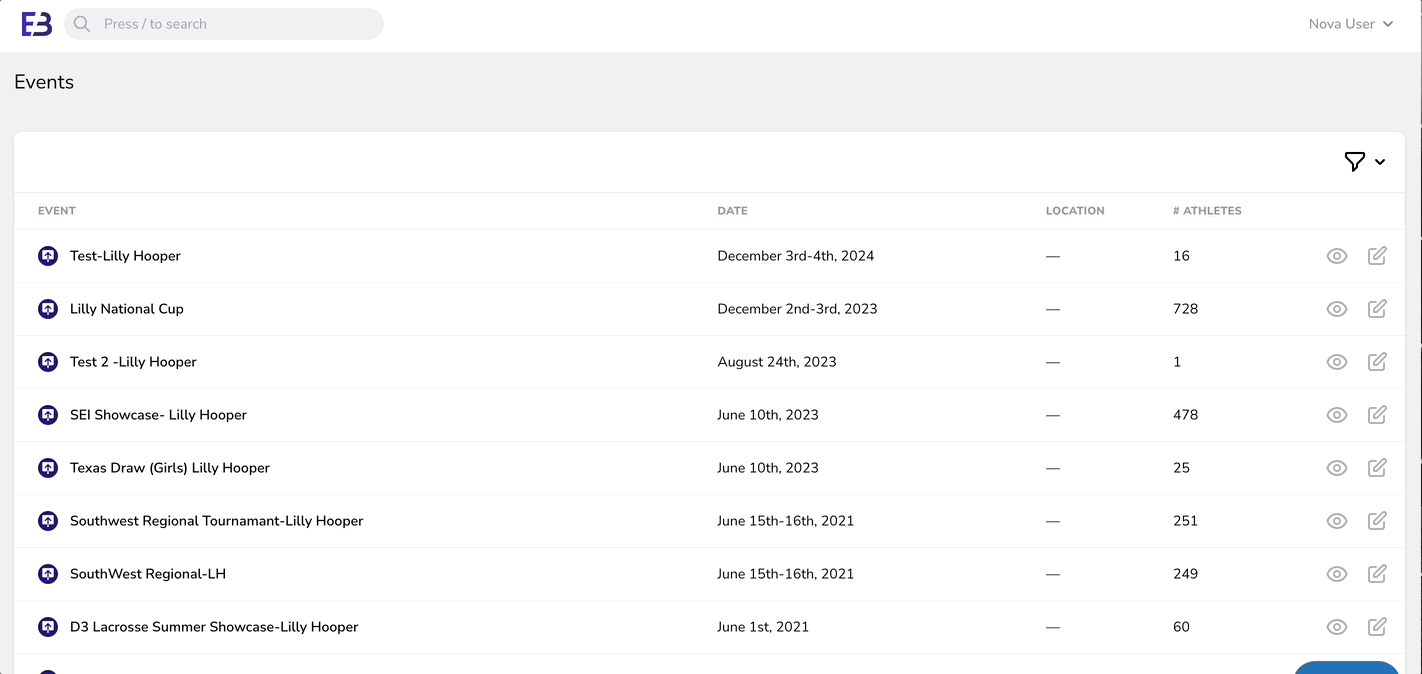Click edit icon for SouthWest Regional-LH
The height and width of the screenshot is (674, 1422).
click(1377, 574)
